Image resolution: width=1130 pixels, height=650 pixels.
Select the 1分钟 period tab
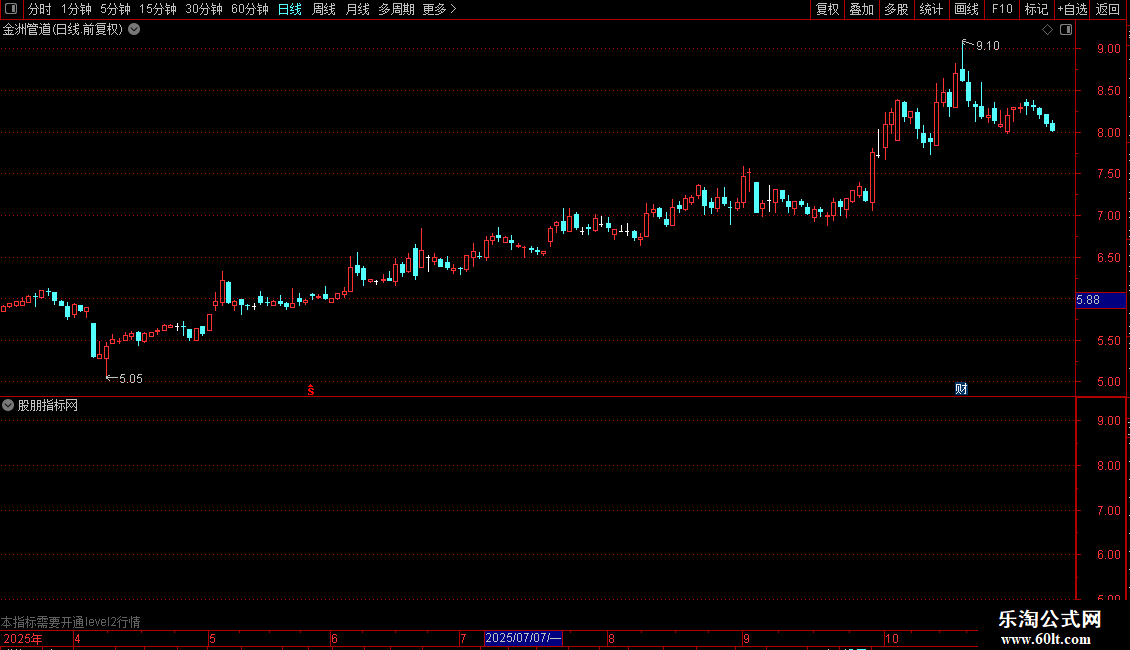point(76,9)
